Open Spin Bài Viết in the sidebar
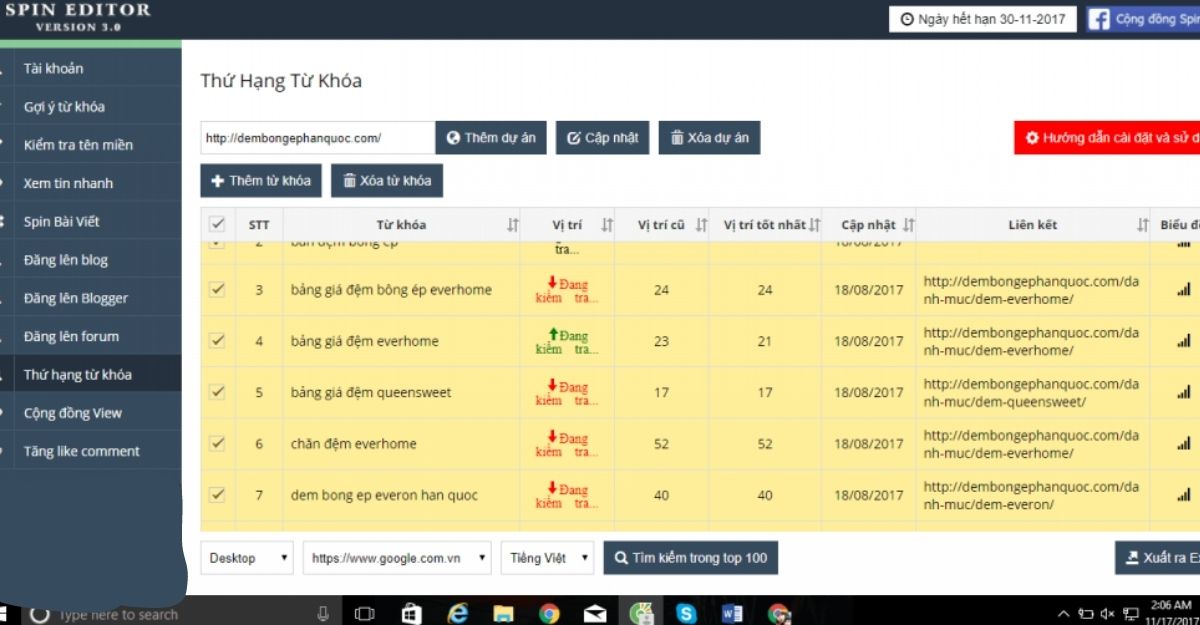Image resolution: width=1200 pixels, height=625 pixels. (61, 222)
